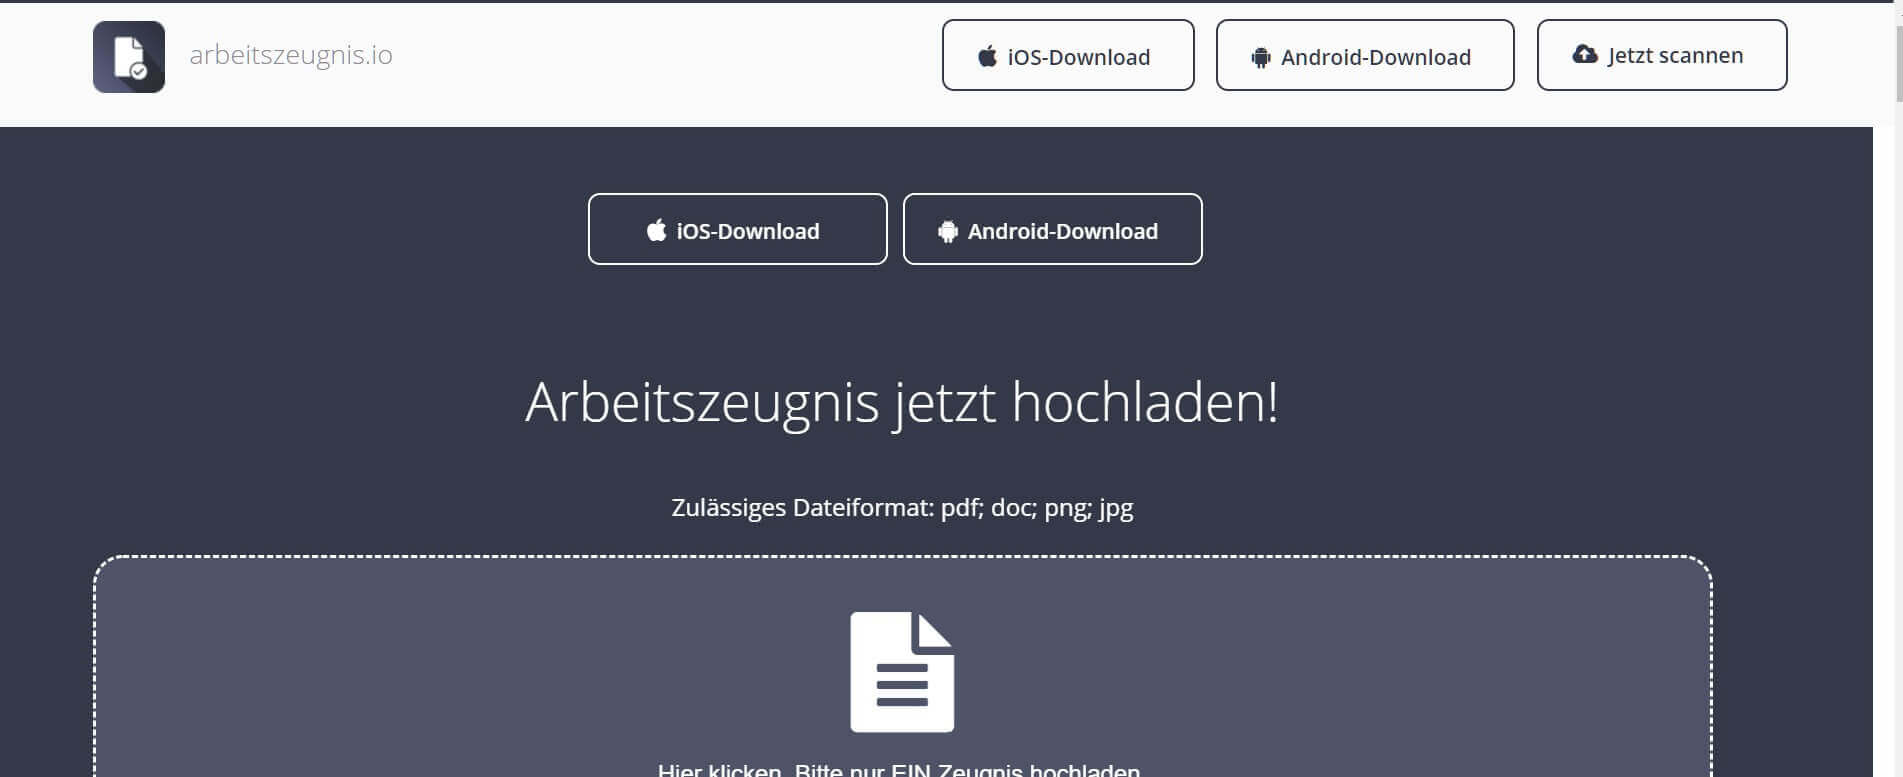Click the Android-Download button in the header
The height and width of the screenshot is (777, 1903).
click(1365, 55)
